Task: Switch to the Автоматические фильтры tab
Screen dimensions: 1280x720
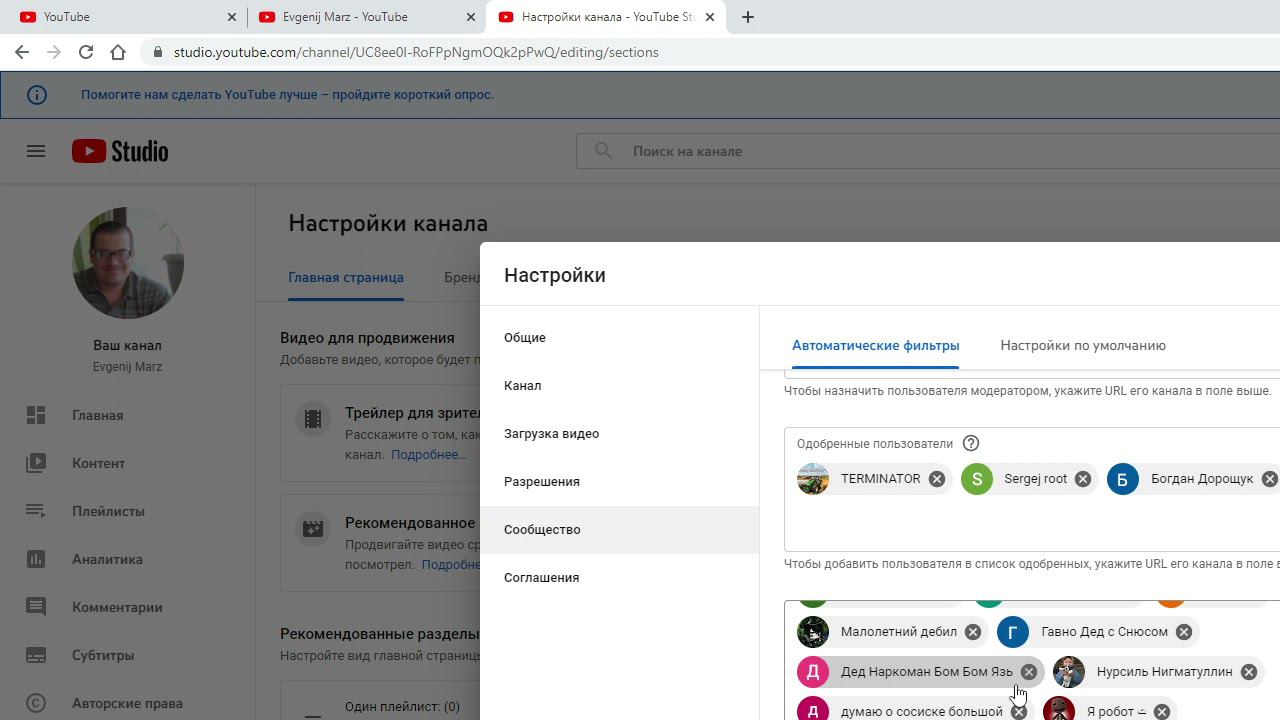Action: 876,345
